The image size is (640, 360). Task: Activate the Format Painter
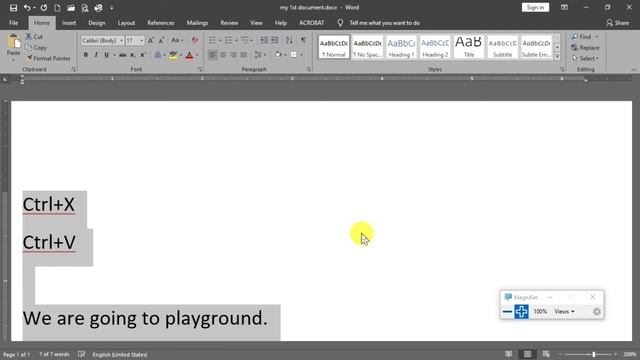[48, 58]
